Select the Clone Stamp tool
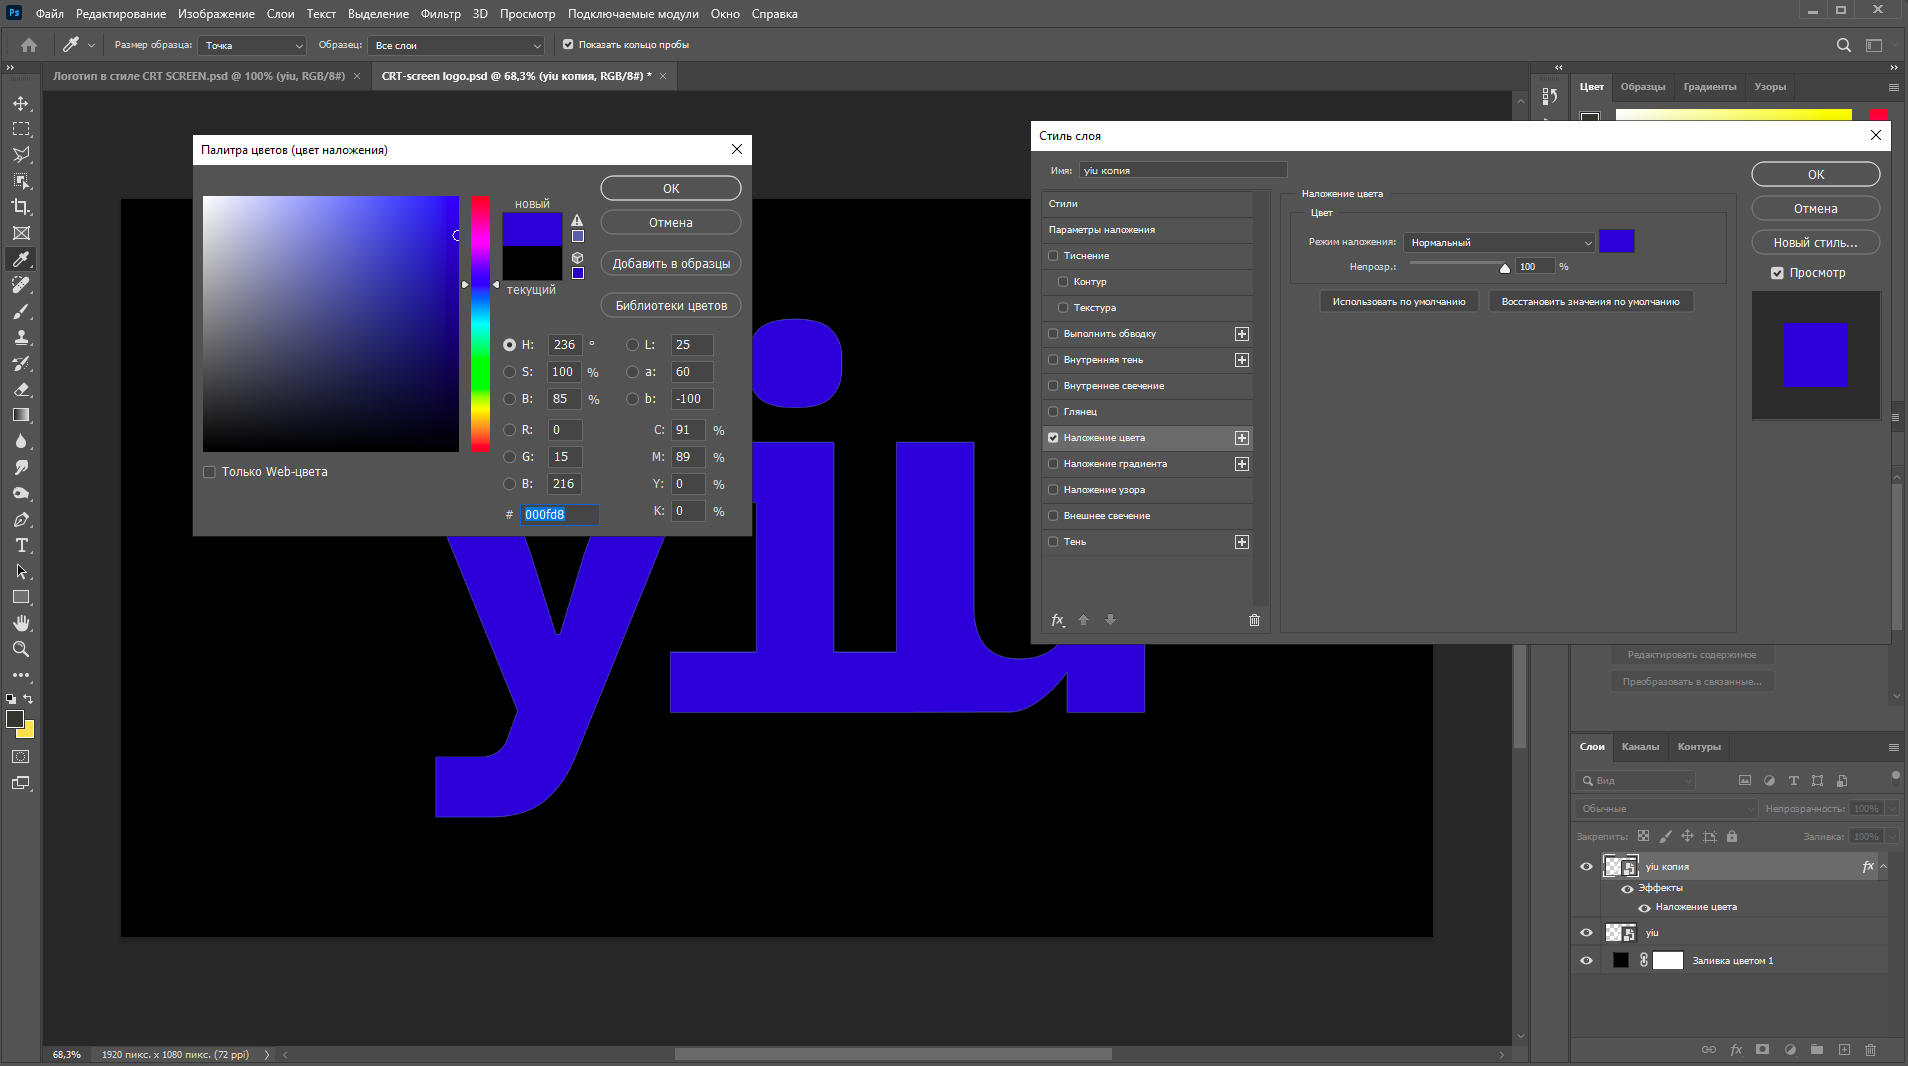1908x1066 pixels. (21, 337)
